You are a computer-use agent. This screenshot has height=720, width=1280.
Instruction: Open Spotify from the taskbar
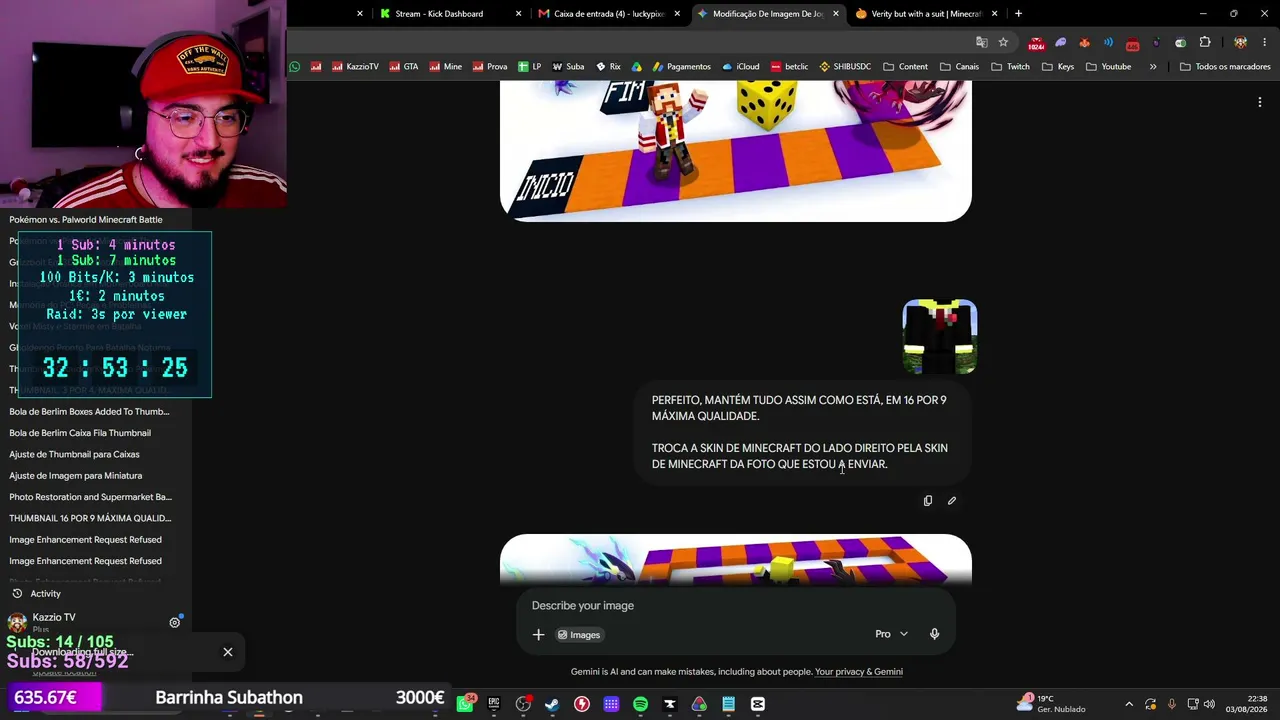(x=640, y=704)
